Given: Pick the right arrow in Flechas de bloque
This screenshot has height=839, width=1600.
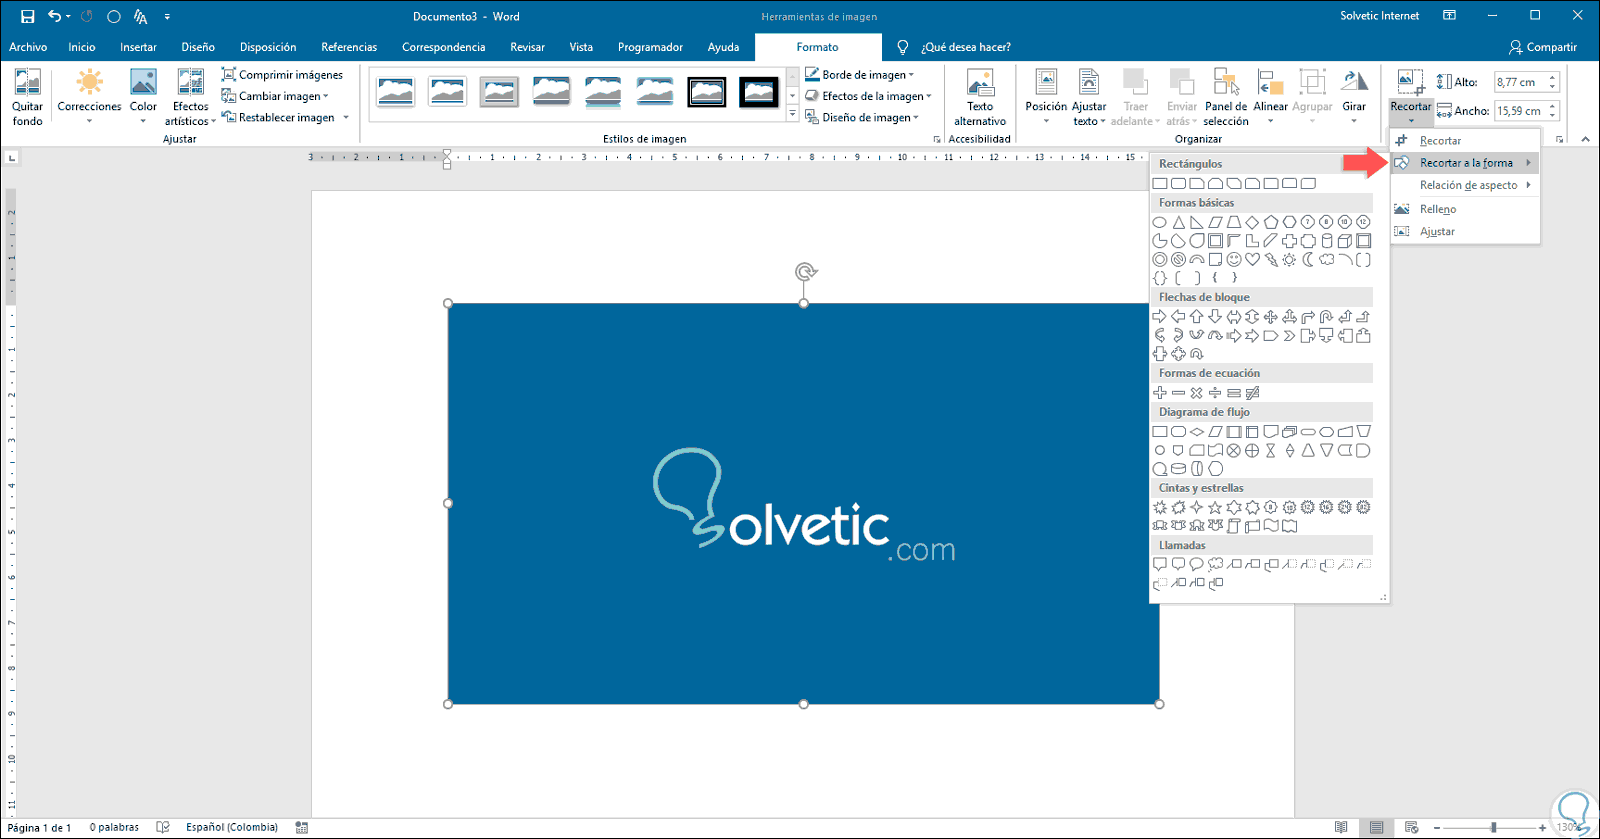Looking at the screenshot, I should point(1160,317).
